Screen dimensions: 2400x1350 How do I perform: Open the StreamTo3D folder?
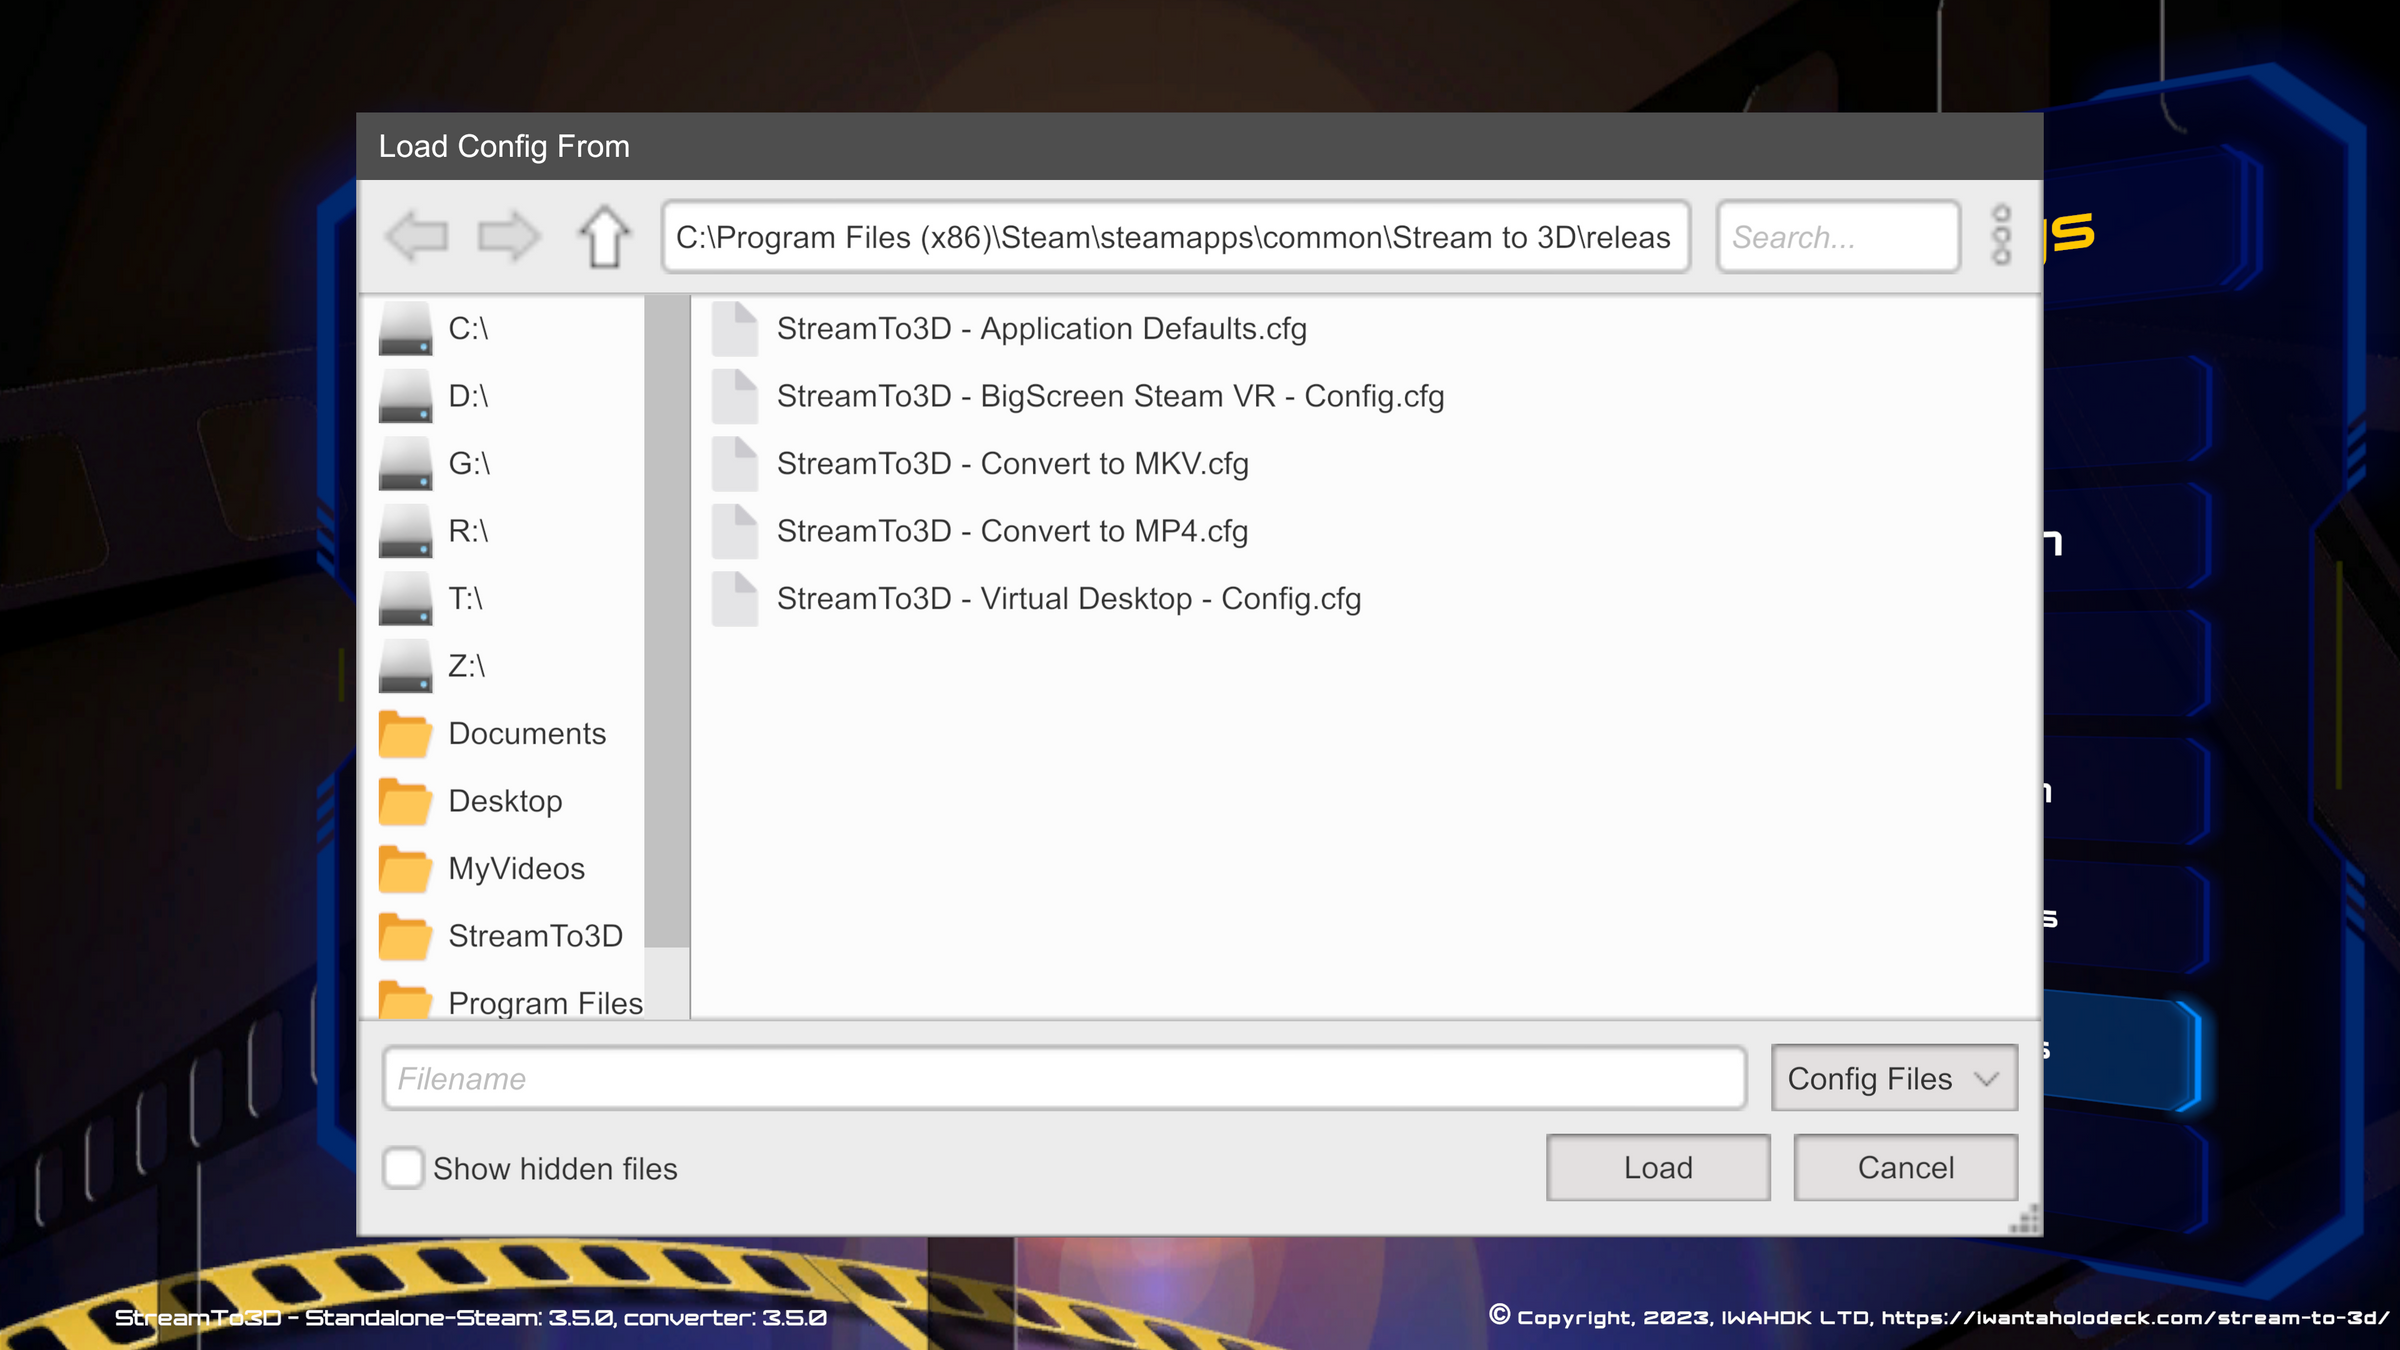pos(535,936)
